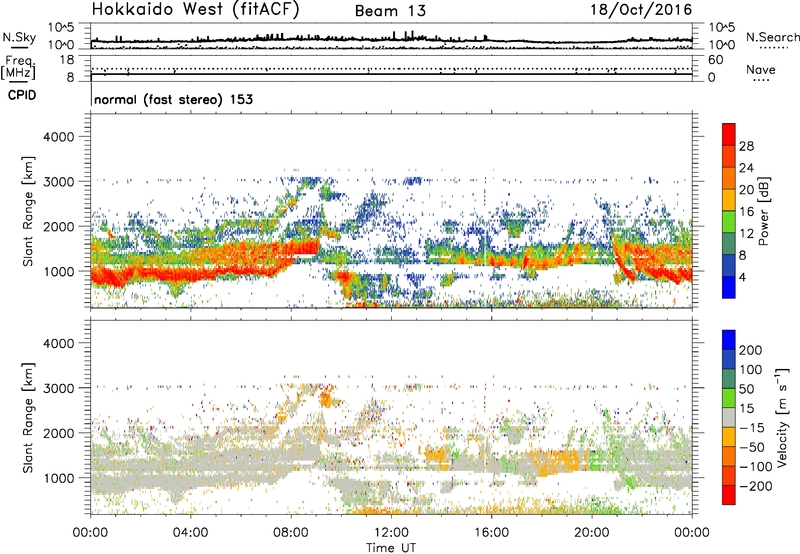Click the gray segment of Velocity colorbar
Image resolution: width=800 pixels, height=554 pixels.
(729, 418)
